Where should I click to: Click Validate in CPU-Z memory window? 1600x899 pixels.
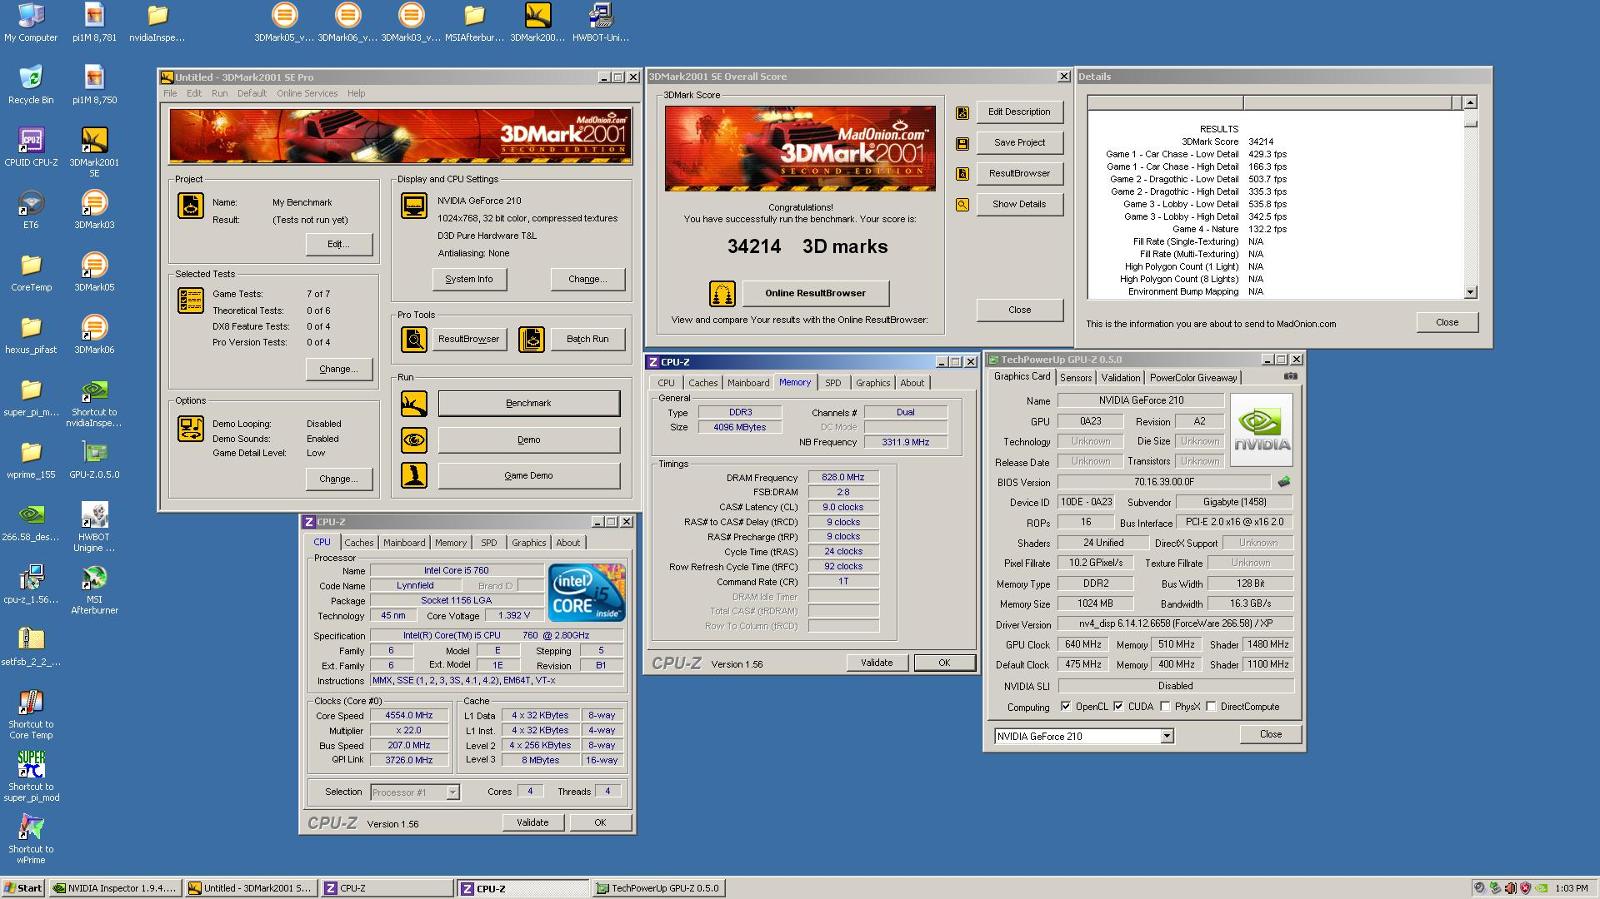[877, 663]
